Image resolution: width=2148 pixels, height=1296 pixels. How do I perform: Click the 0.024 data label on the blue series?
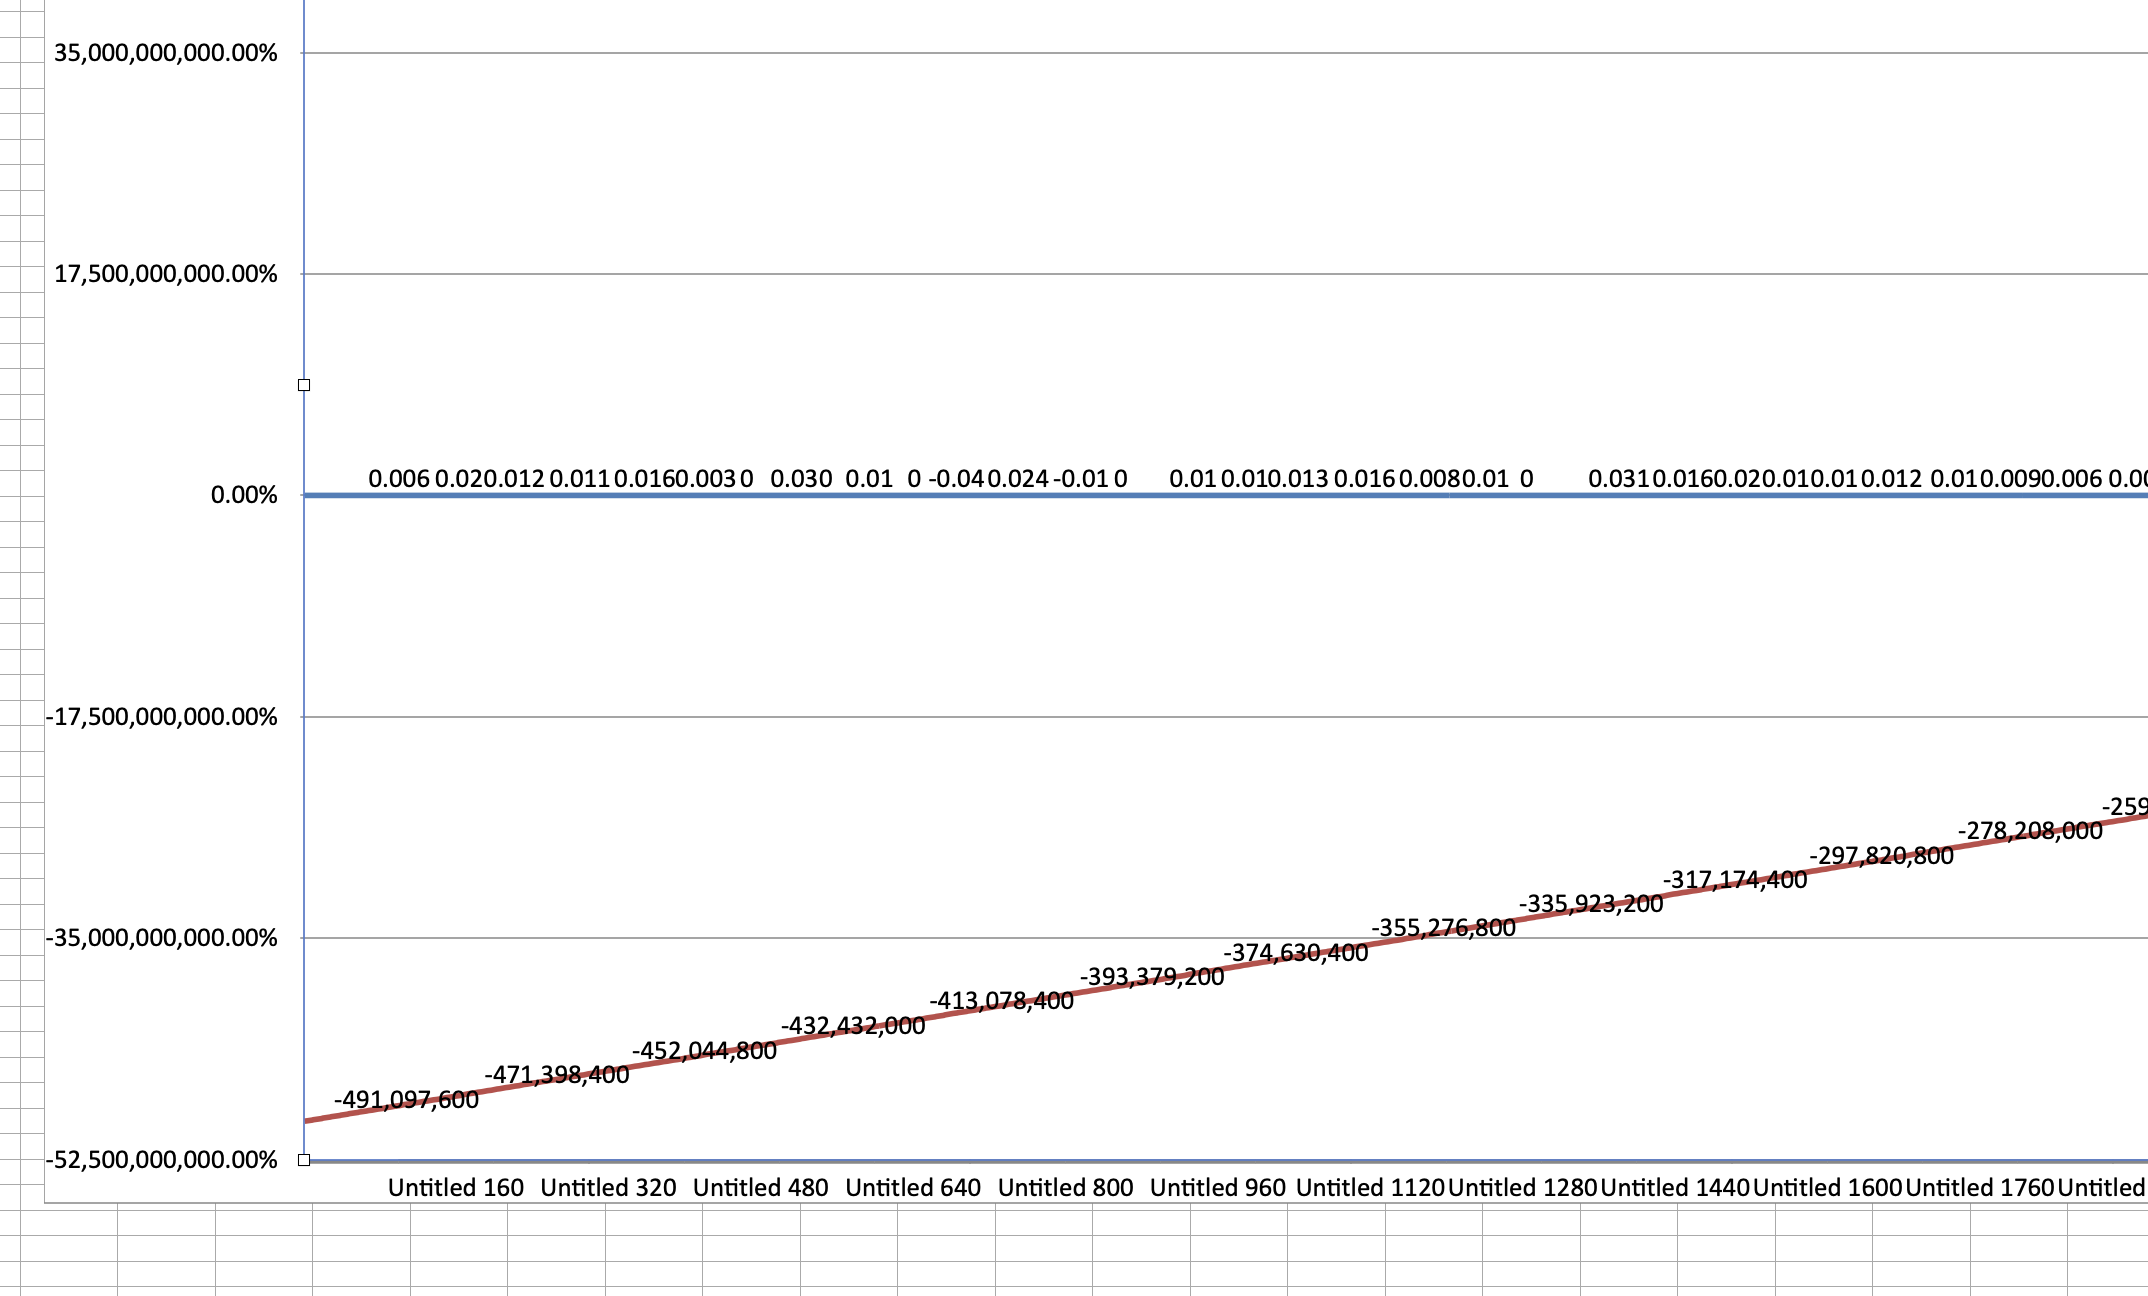click(1018, 479)
